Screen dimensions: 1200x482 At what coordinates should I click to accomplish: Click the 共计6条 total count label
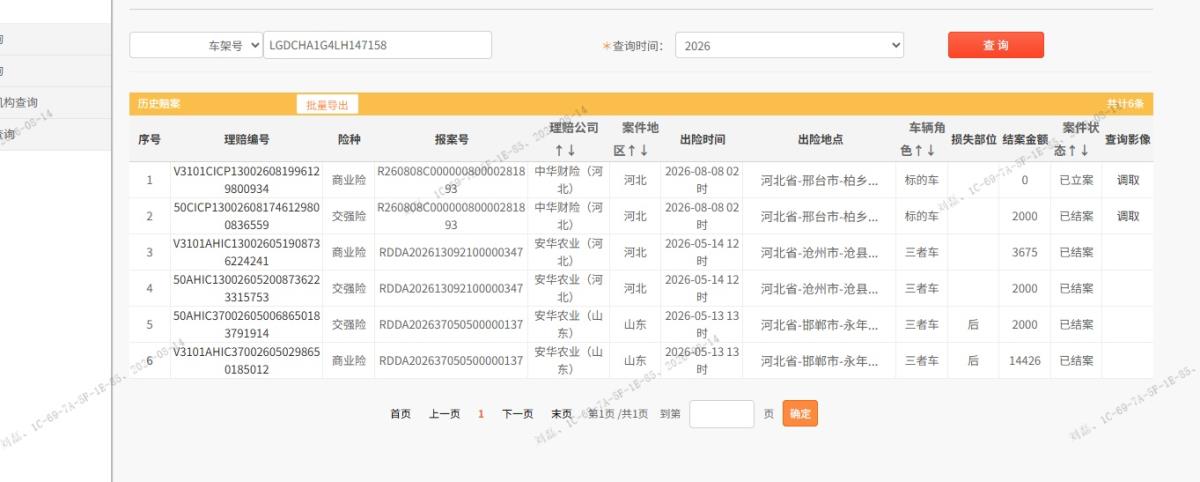[1125, 104]
